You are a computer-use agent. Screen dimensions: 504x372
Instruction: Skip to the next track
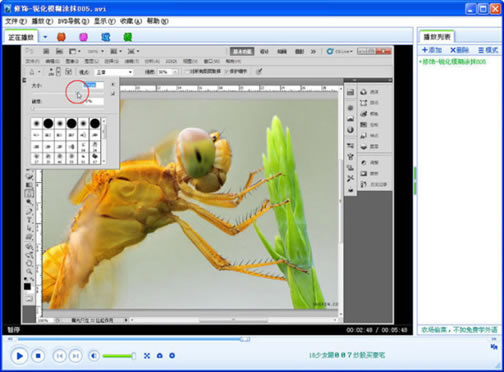point(76,356)
